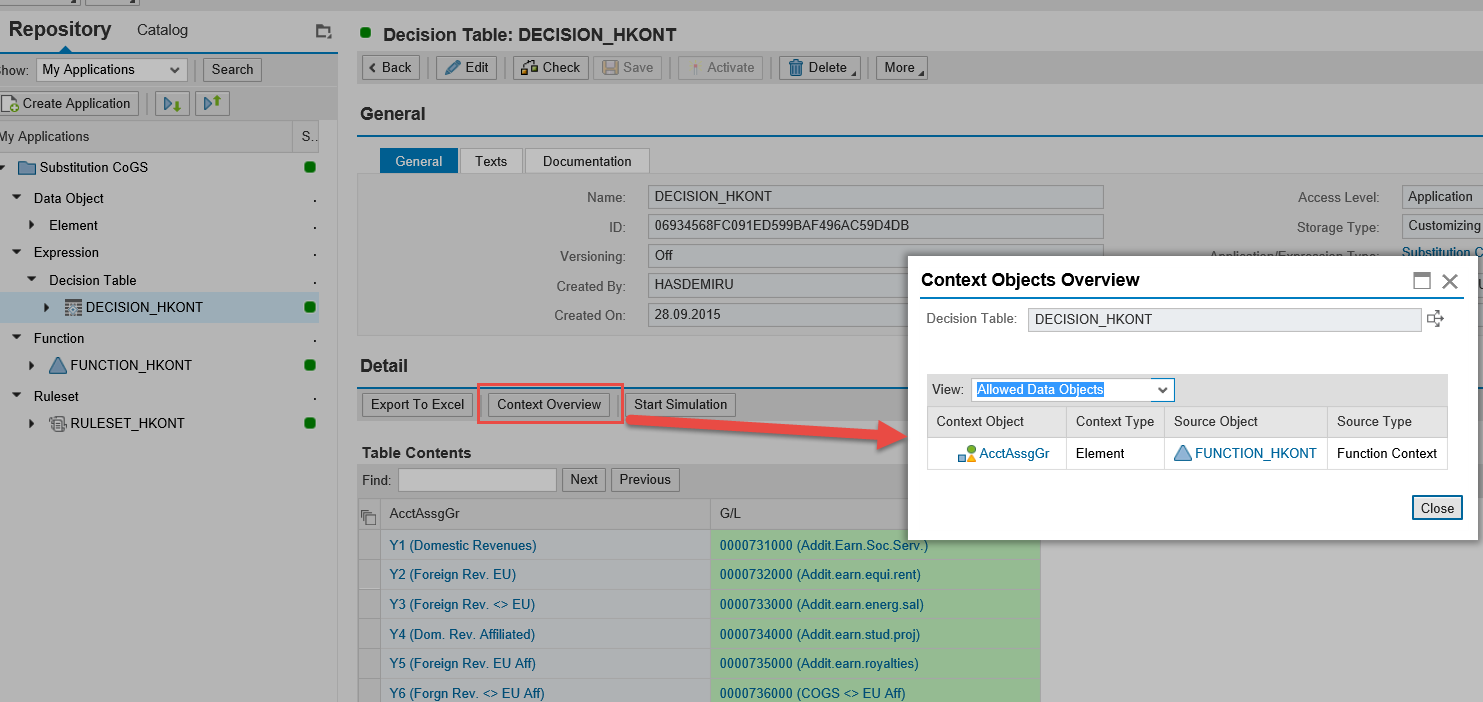Click the Context Overview button
This screenshot has width=1483, height=702.
[549, 404]
